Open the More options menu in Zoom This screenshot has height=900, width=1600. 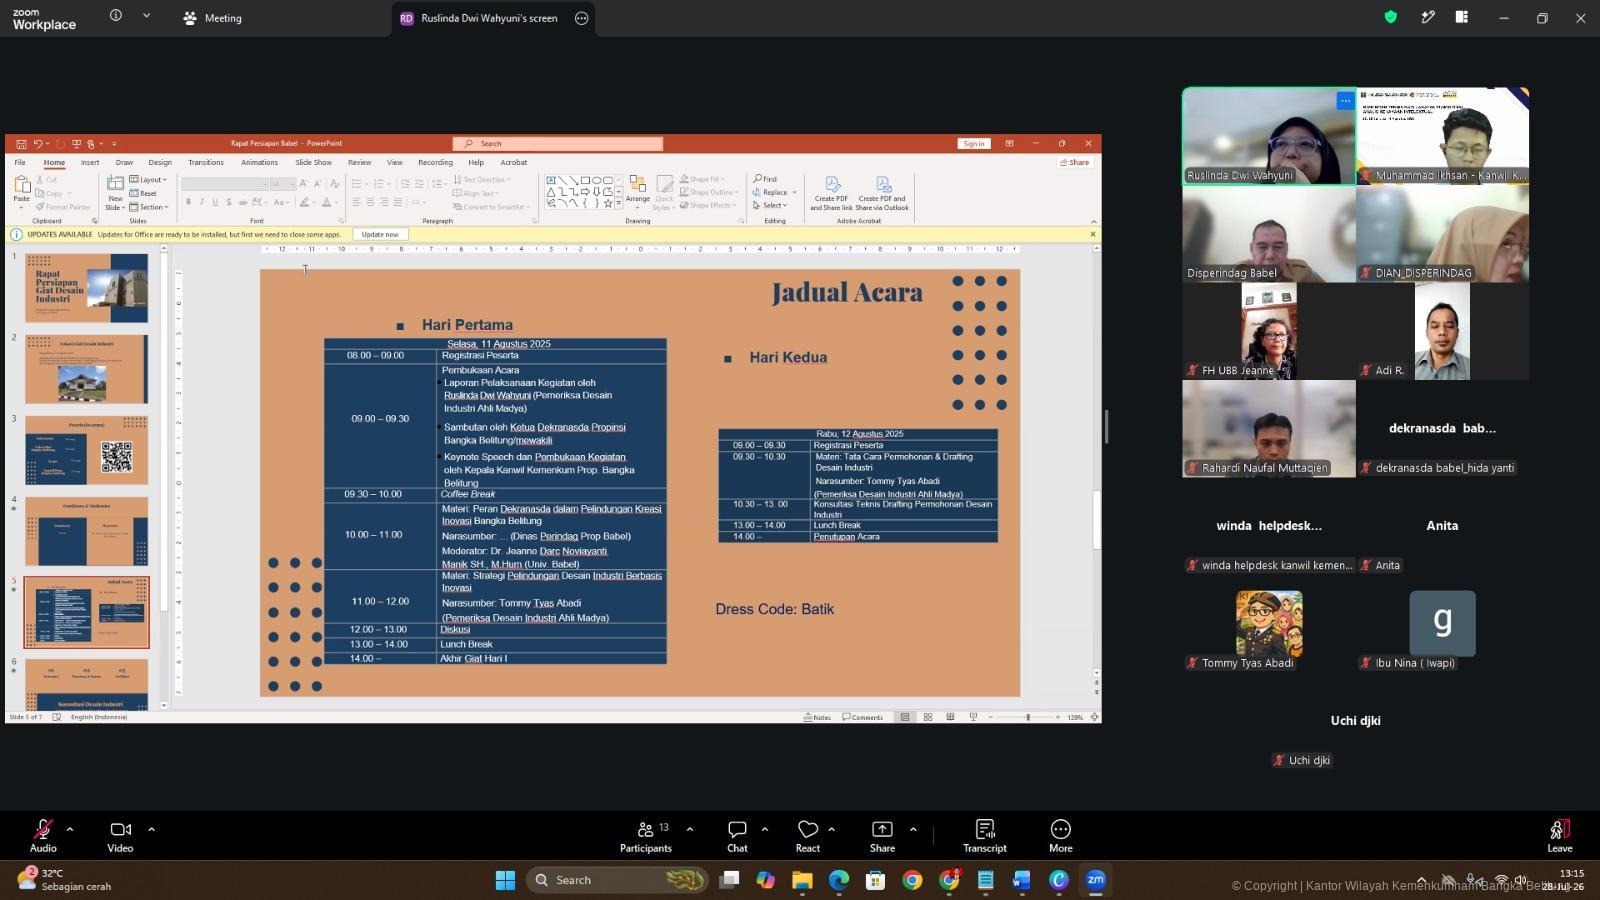click(1061, 835)
